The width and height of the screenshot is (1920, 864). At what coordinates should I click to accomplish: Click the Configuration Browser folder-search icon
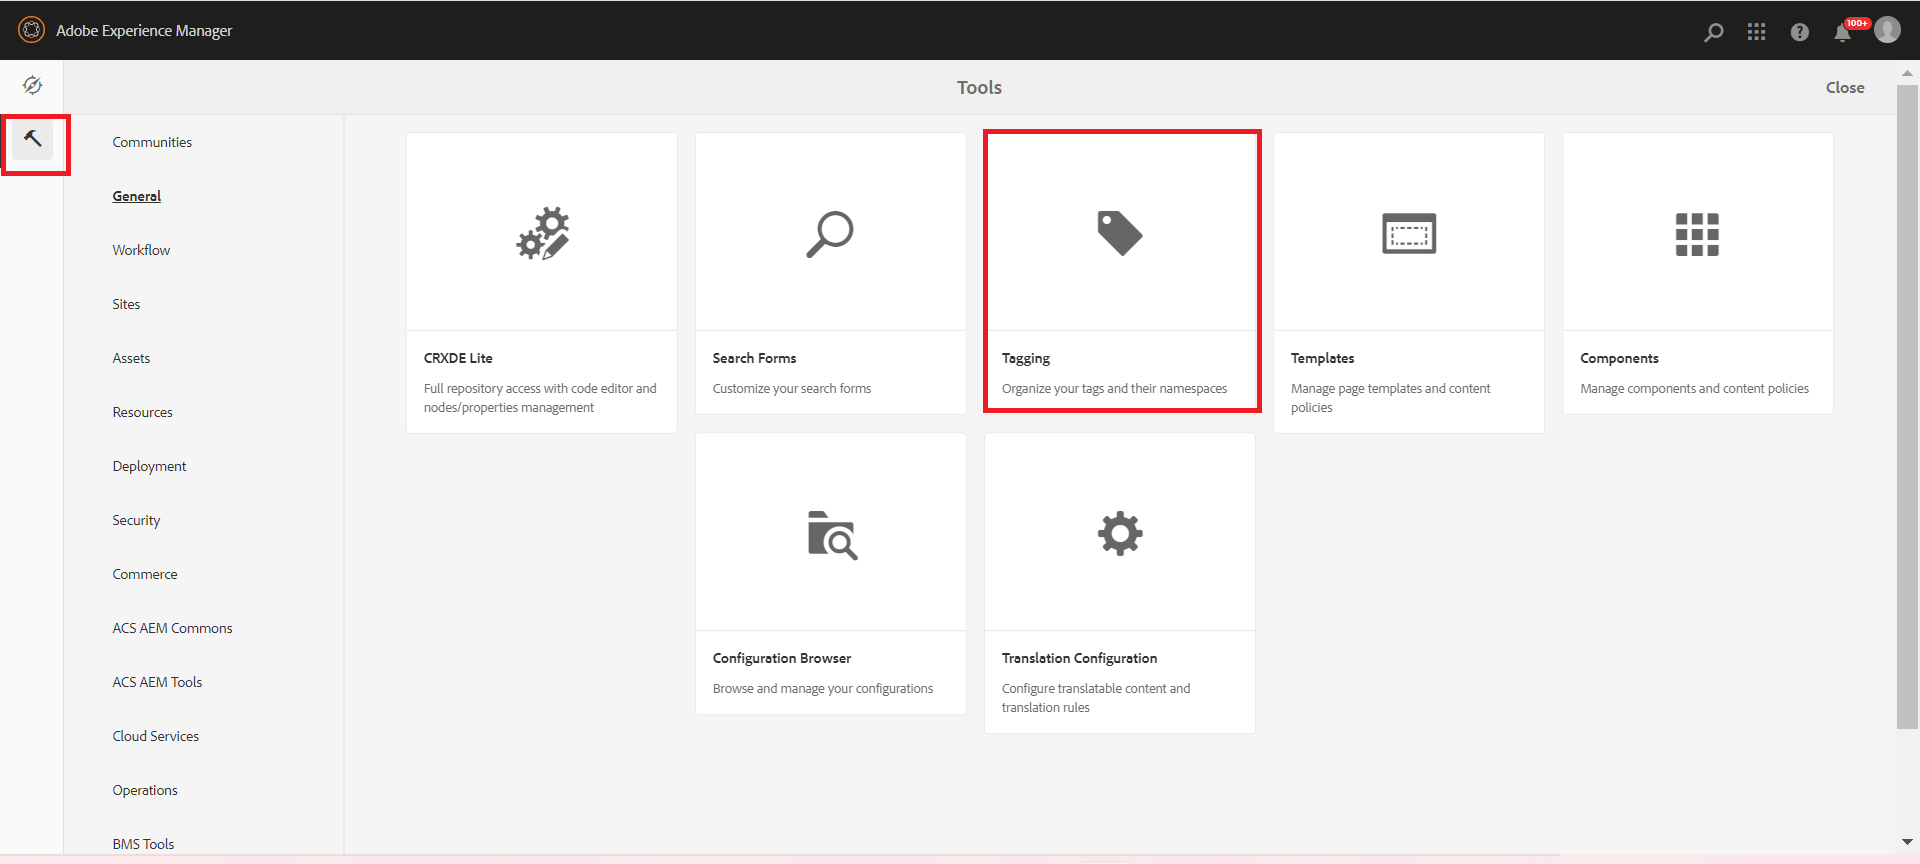click(832, 535)
